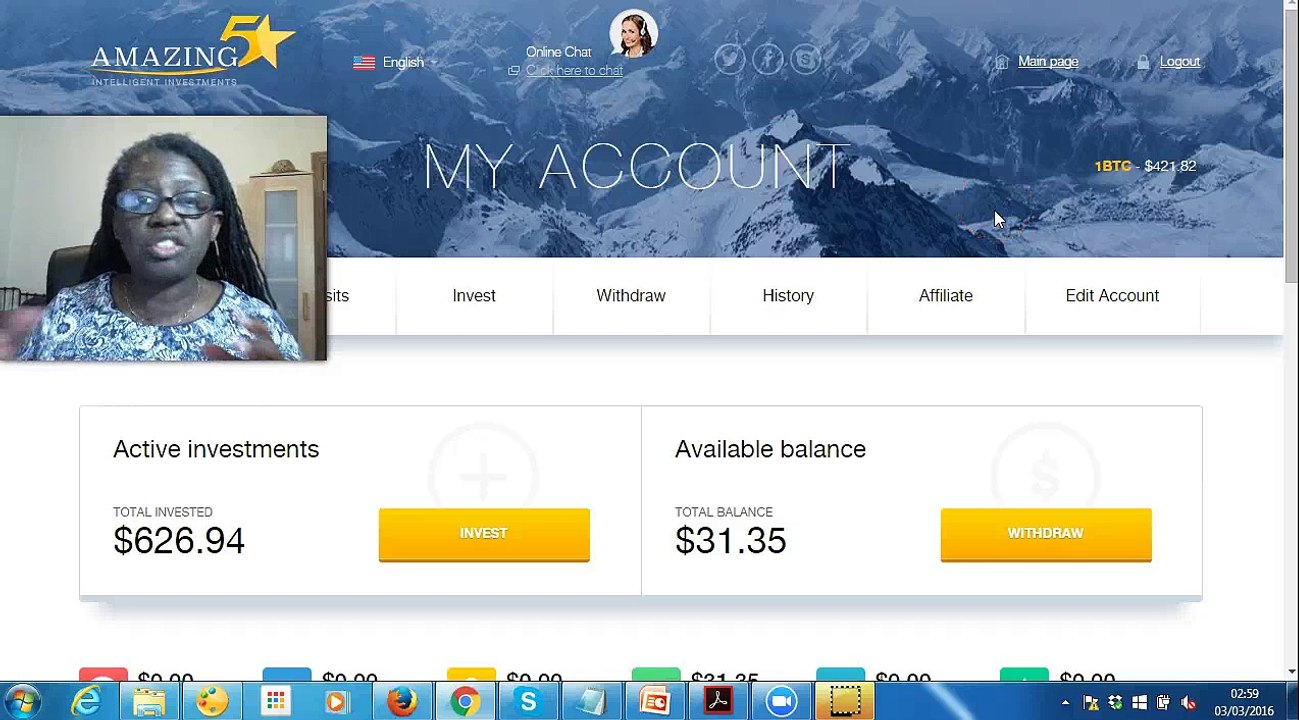Switch to the History tab
This screenshot has height=720, width=1299.
(788, 296)
